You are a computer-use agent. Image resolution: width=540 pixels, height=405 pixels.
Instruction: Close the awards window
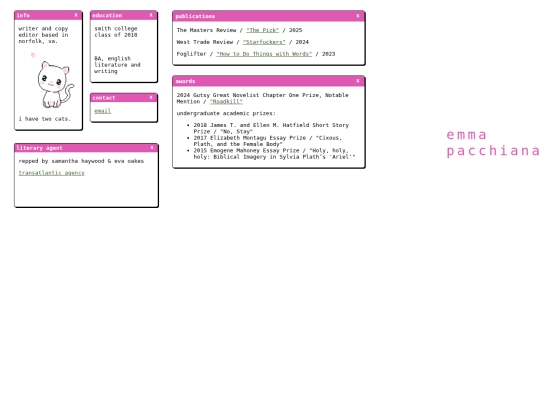pyautogui.click(x=358, y=81)
